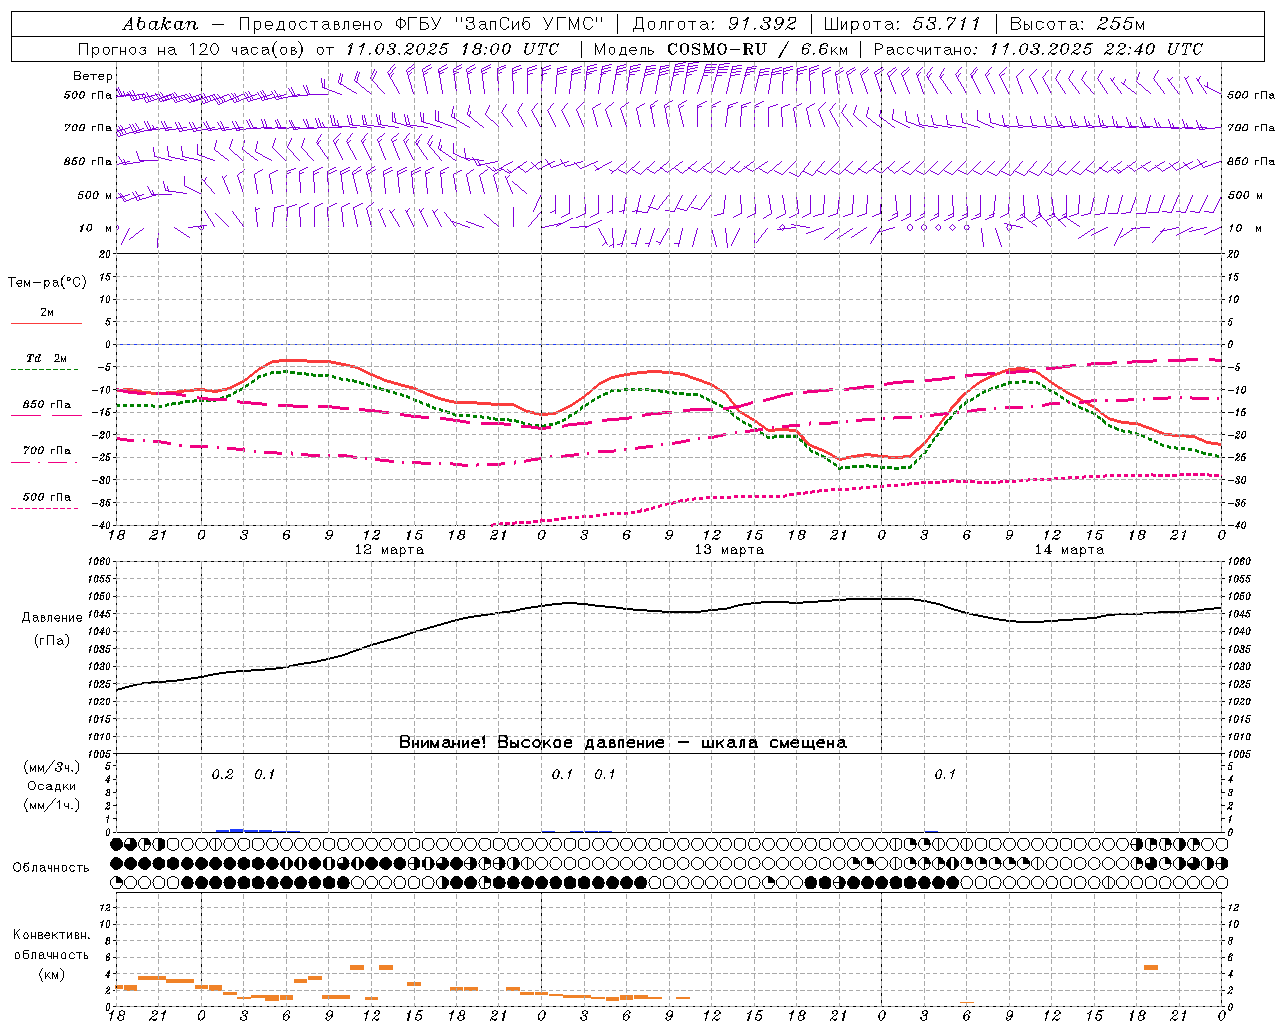Click the station name "Abakan" in header
Screen dimensions: 1280x1024
pyautogui.click(x=160, y=24)
